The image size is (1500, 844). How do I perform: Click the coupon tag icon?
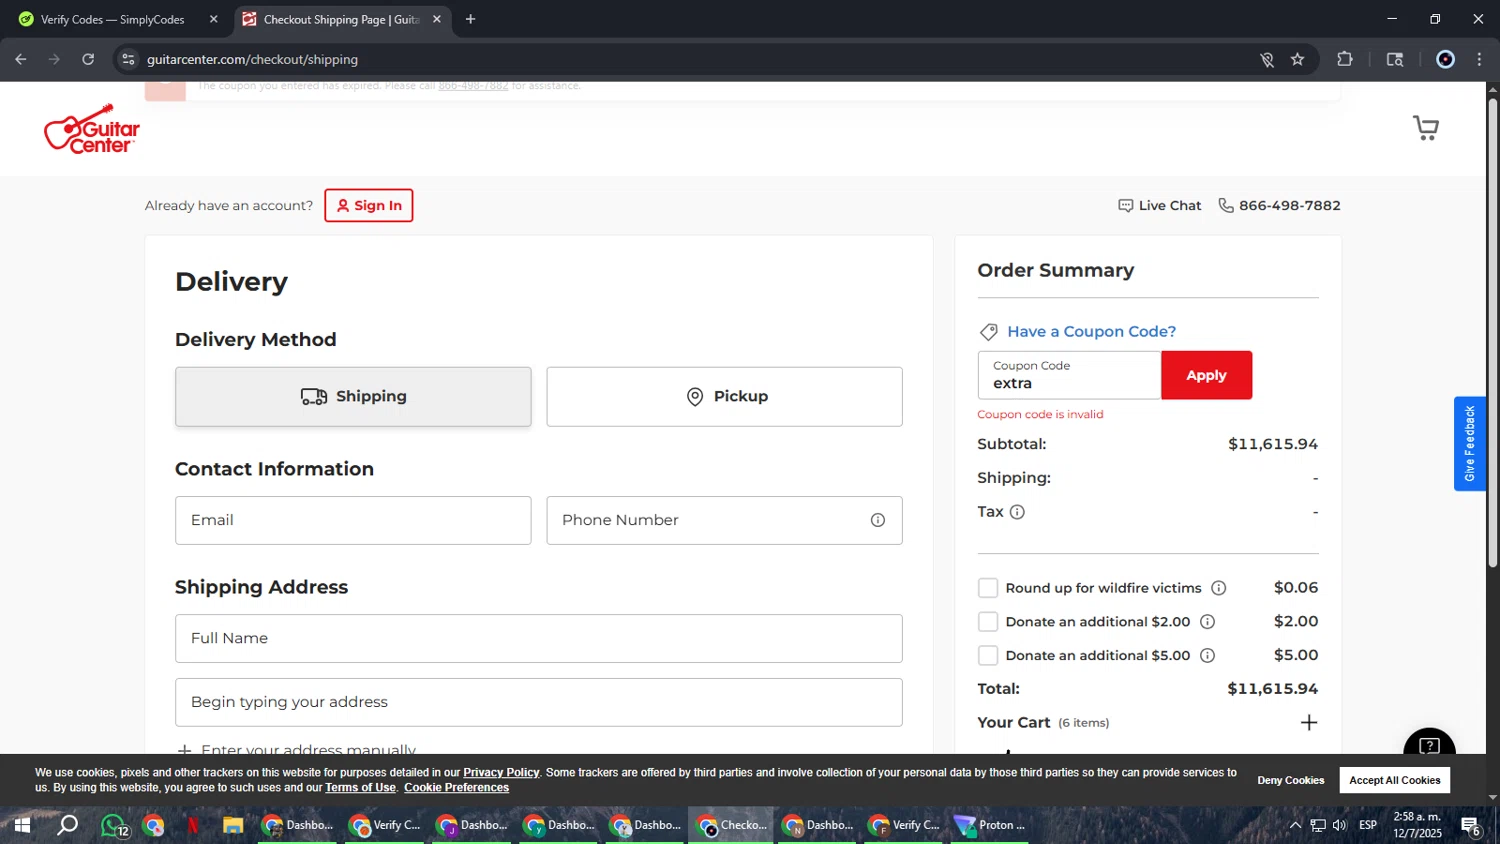(988, 332)
